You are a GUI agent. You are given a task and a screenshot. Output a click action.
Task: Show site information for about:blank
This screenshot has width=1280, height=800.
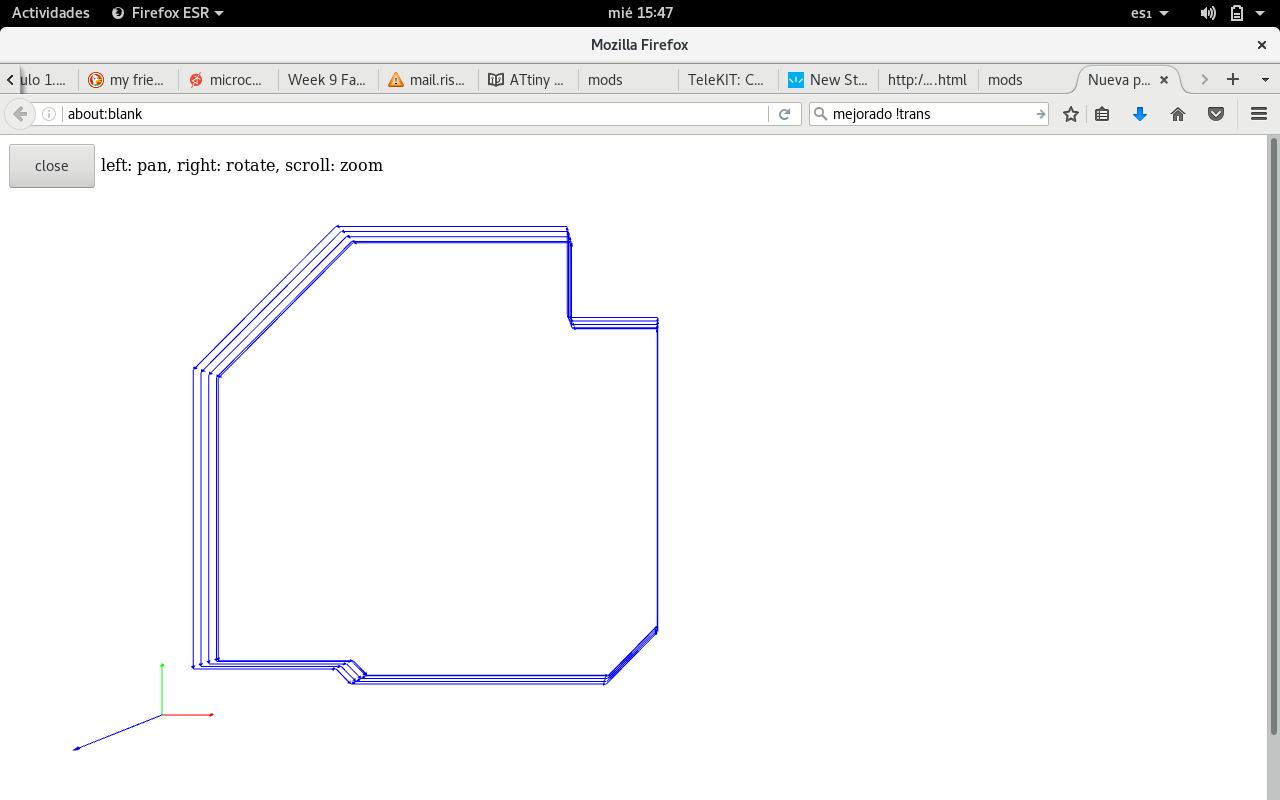point(49,114)
